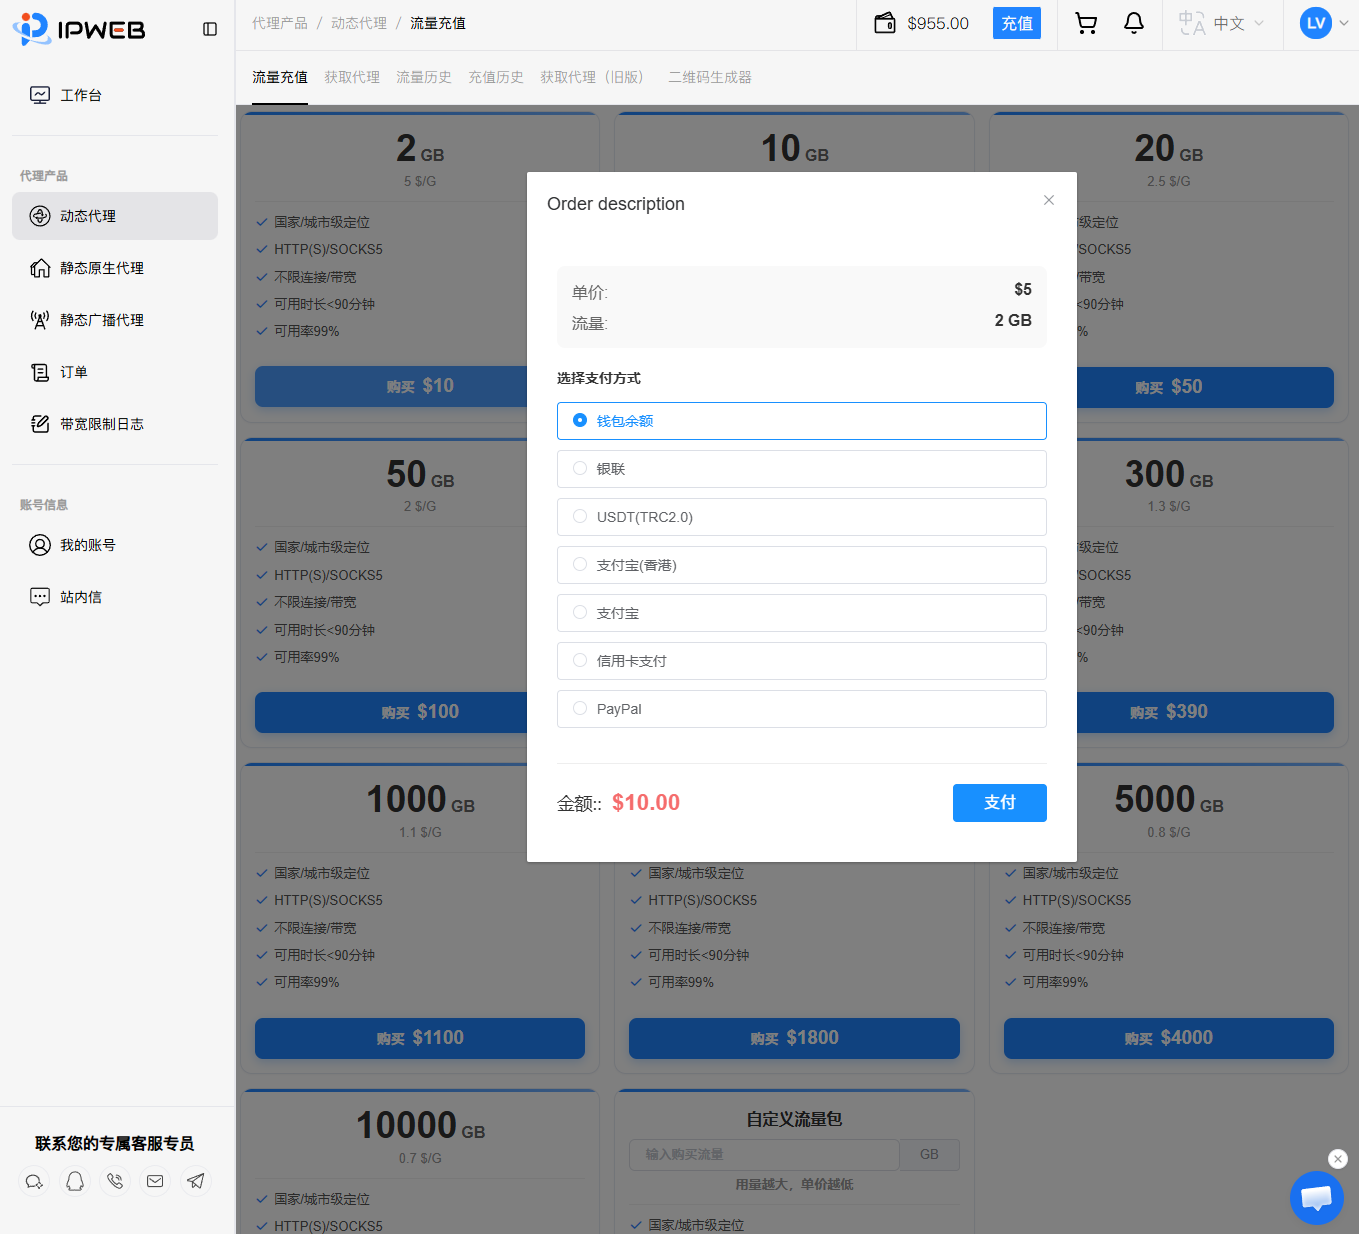
Task: Open the 静态广播代理 antenna icon
Action: (40, 320)
